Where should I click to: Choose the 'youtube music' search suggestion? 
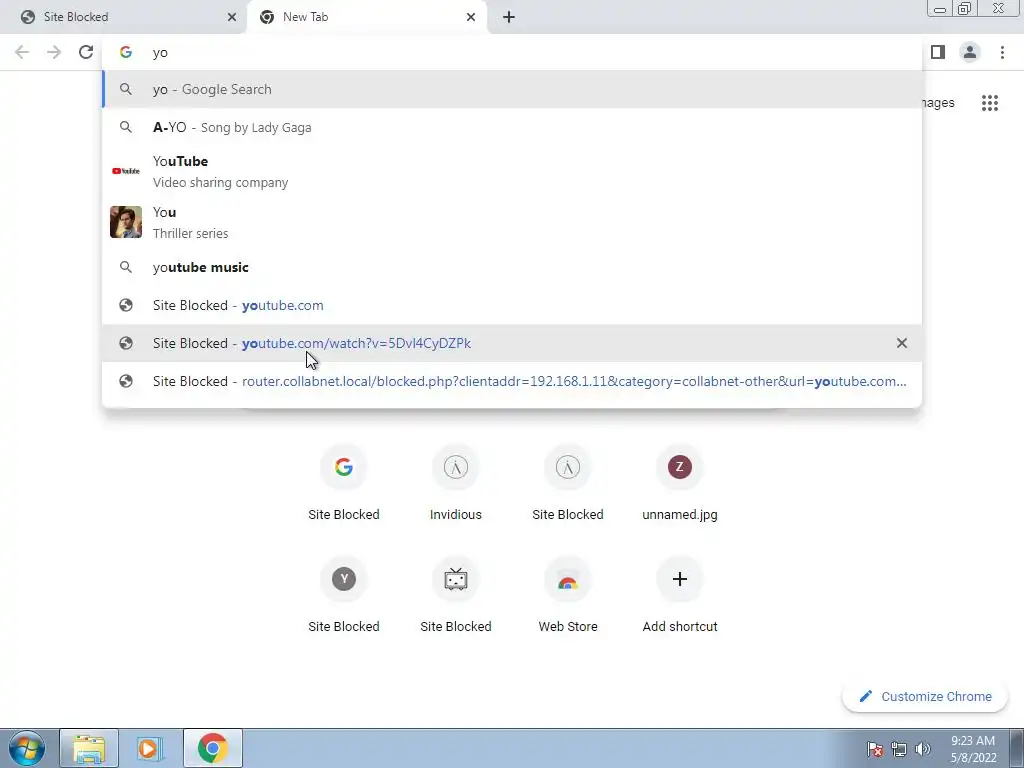coord(512,267)
